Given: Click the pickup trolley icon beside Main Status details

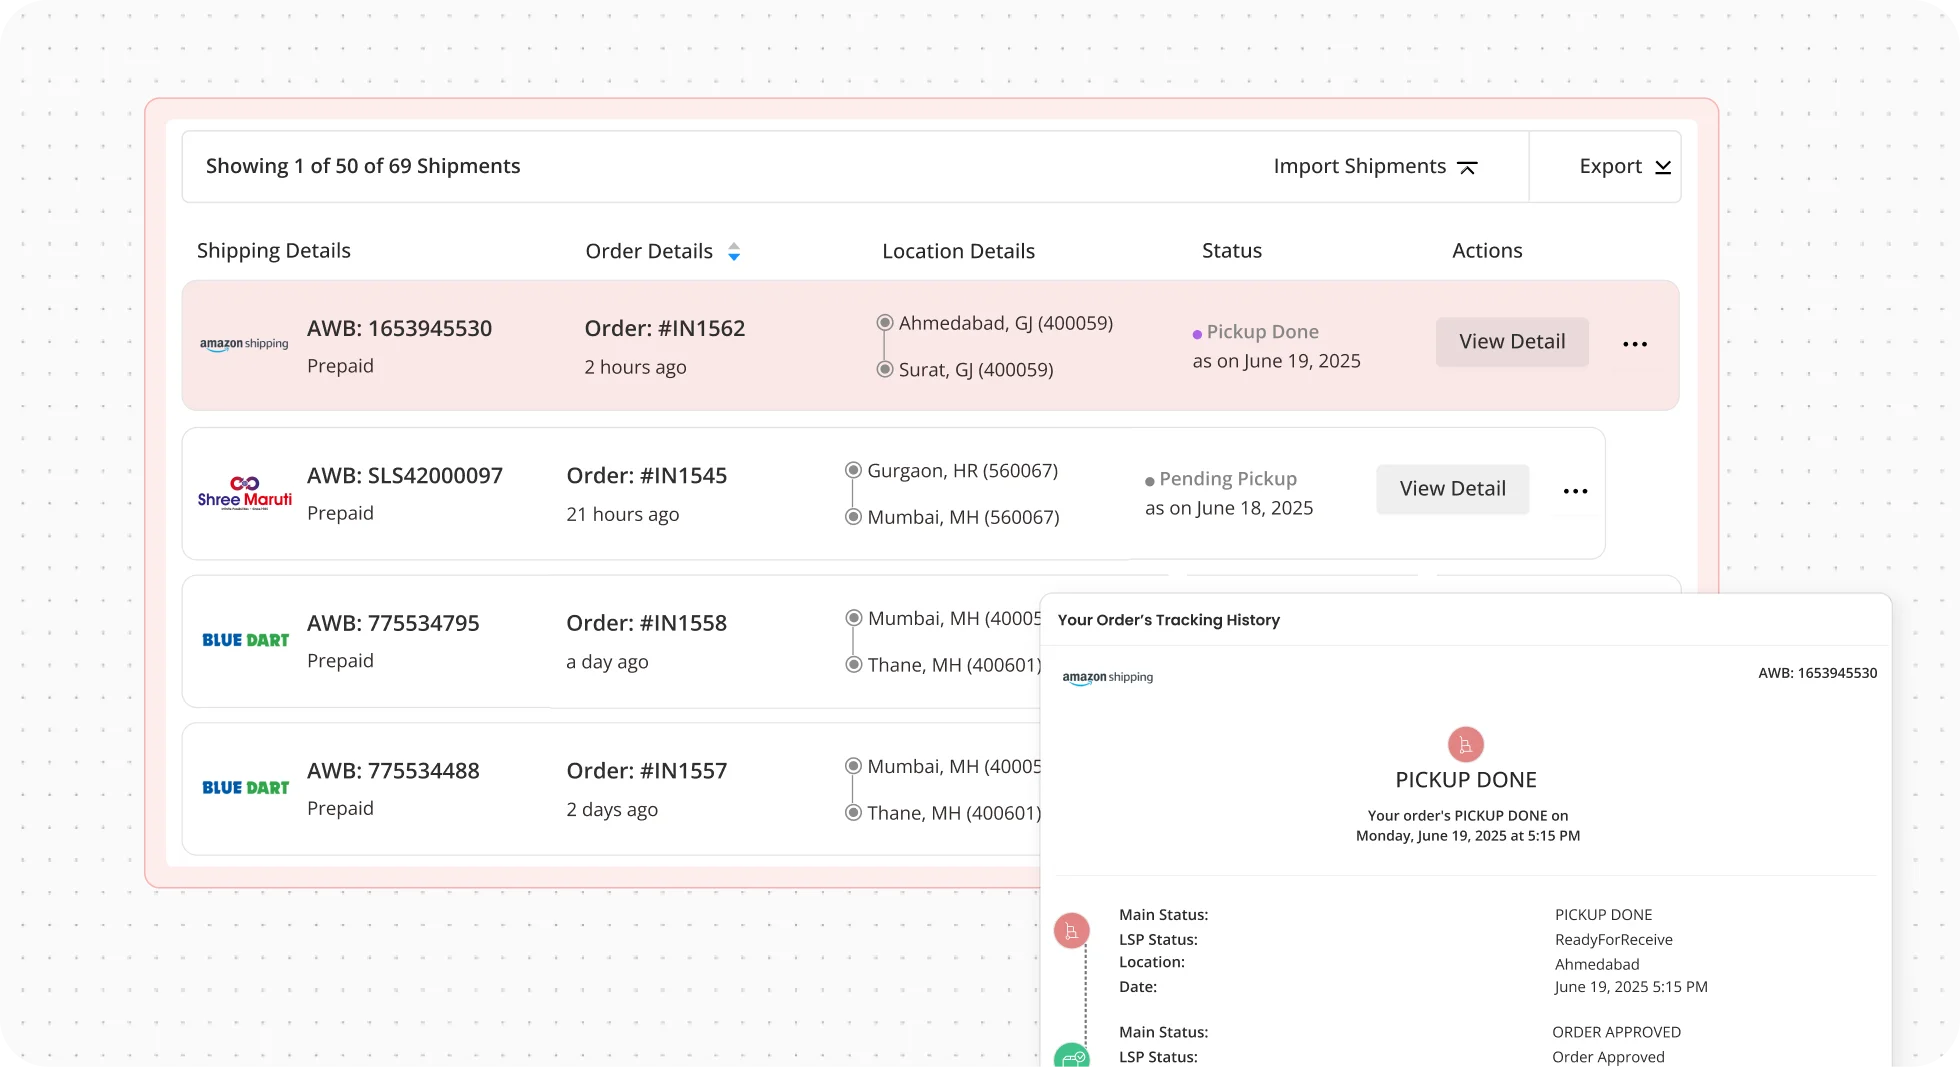Looking at the screenshot, I should [1072, 929].
